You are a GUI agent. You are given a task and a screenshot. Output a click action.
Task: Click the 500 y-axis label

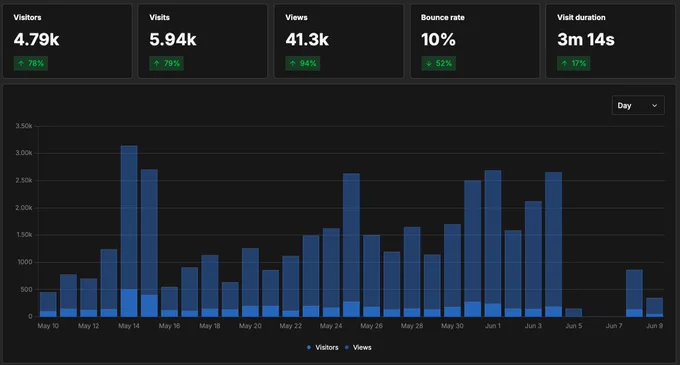click(27, 290)
